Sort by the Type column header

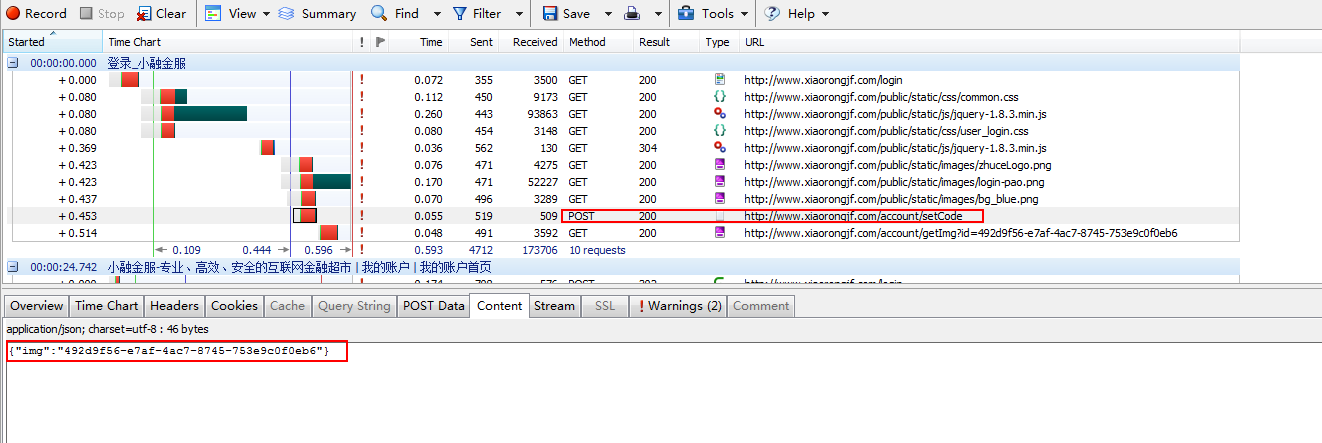click(x=719, y=42)
